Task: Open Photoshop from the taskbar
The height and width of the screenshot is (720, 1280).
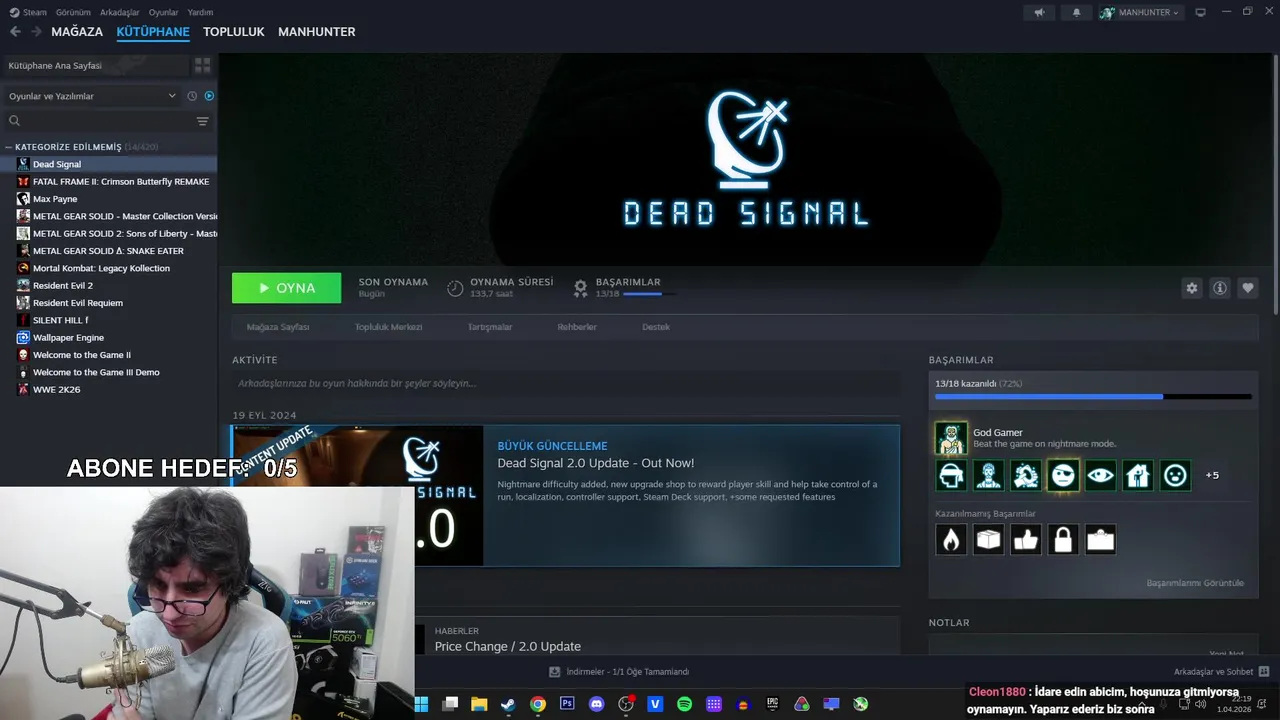Action: [567, 704]
